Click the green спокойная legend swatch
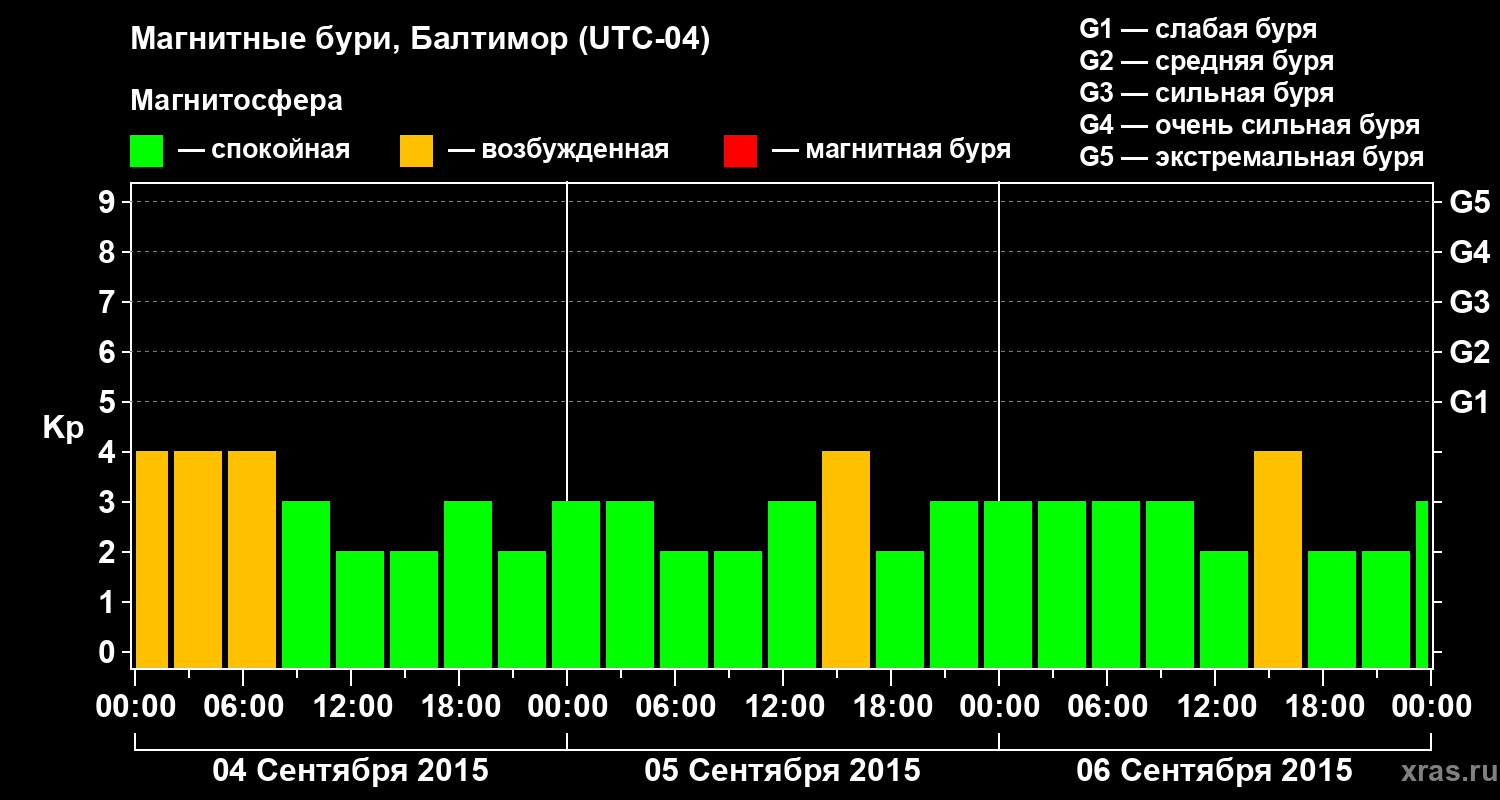Screen dimensions: 1500x800 click(146, 151)
